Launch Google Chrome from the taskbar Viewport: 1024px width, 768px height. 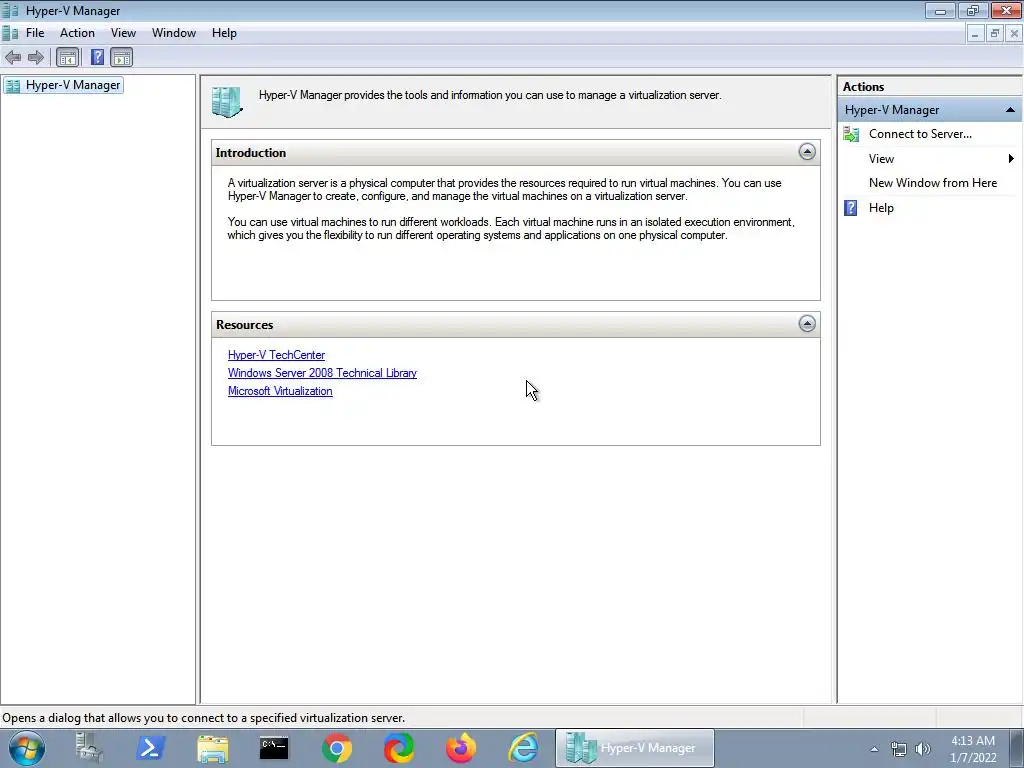coord(336,748)
